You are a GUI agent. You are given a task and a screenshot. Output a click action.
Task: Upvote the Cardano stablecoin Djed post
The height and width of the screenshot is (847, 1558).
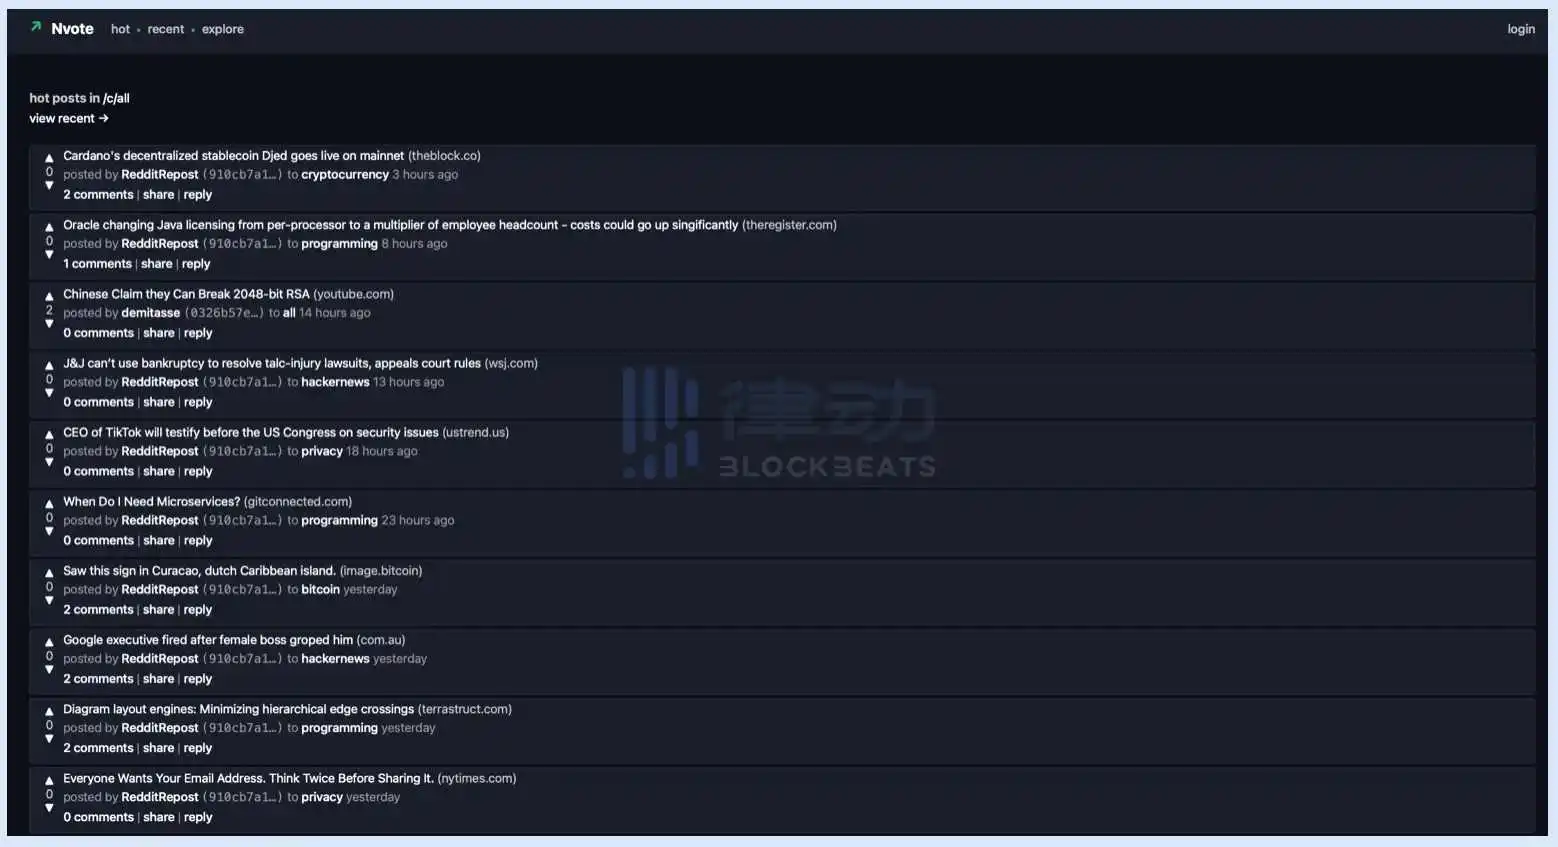[49, 158]
